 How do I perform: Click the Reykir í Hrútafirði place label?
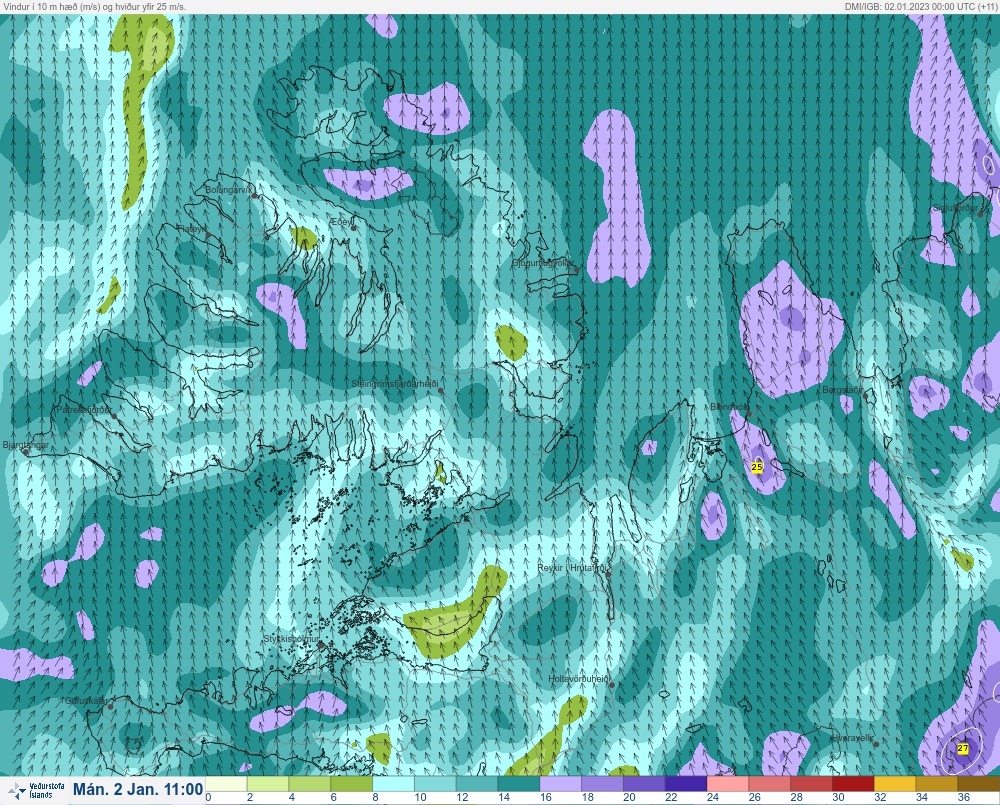pos(574,567)
